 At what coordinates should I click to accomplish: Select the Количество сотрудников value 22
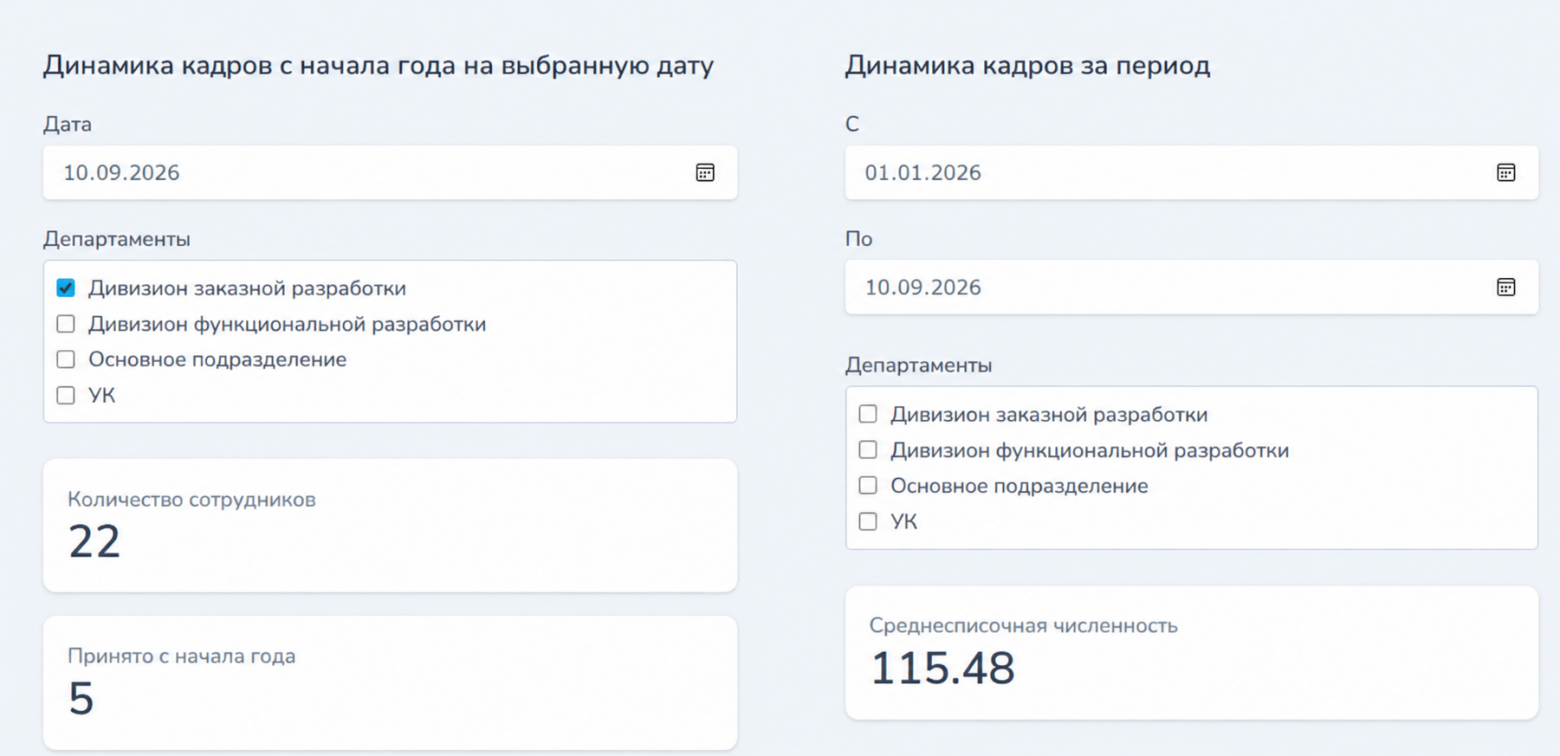click(x=95, y=542)
